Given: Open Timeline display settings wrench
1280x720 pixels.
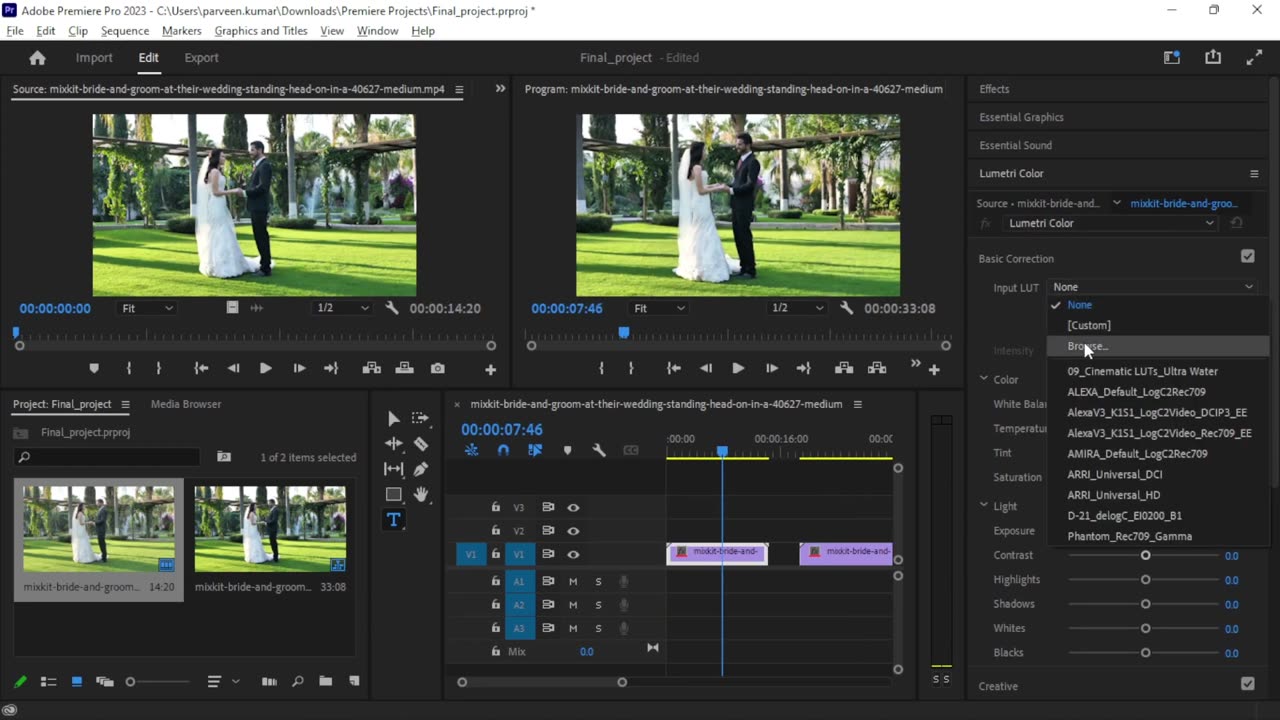Looking at the screenshot, I should [599, 451].
